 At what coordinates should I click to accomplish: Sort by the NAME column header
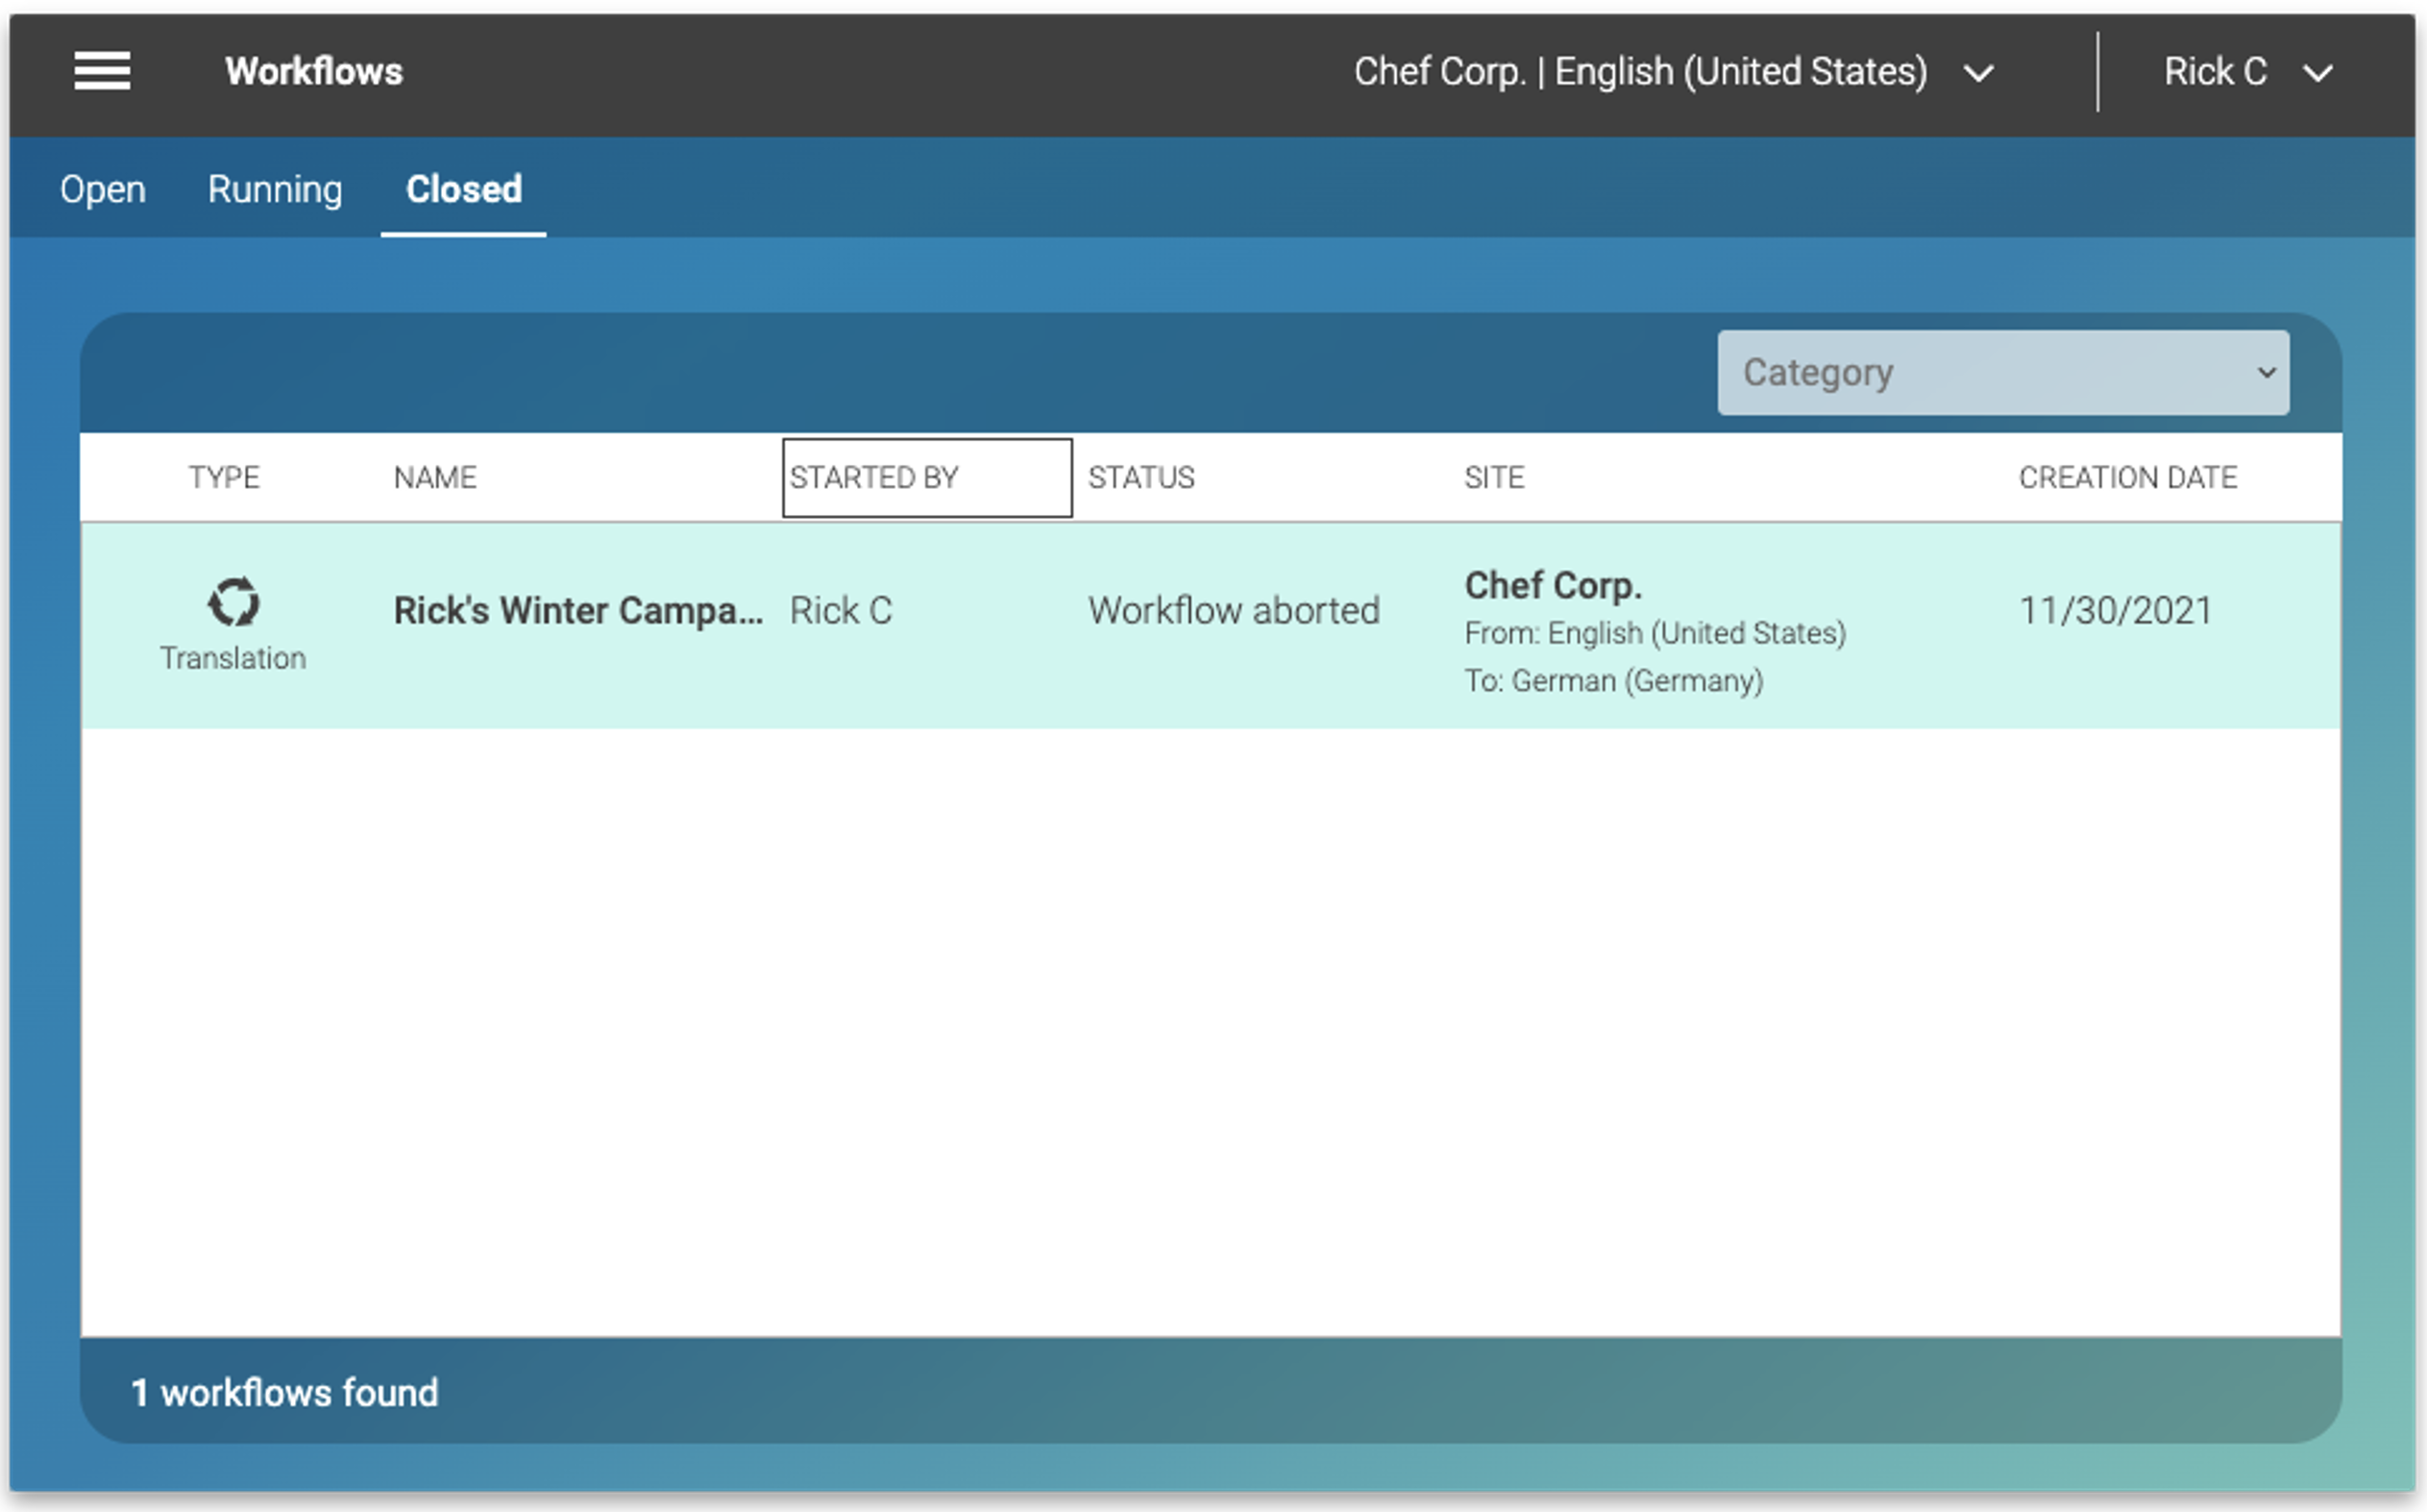pyautogui.click(x=435, y=477)
